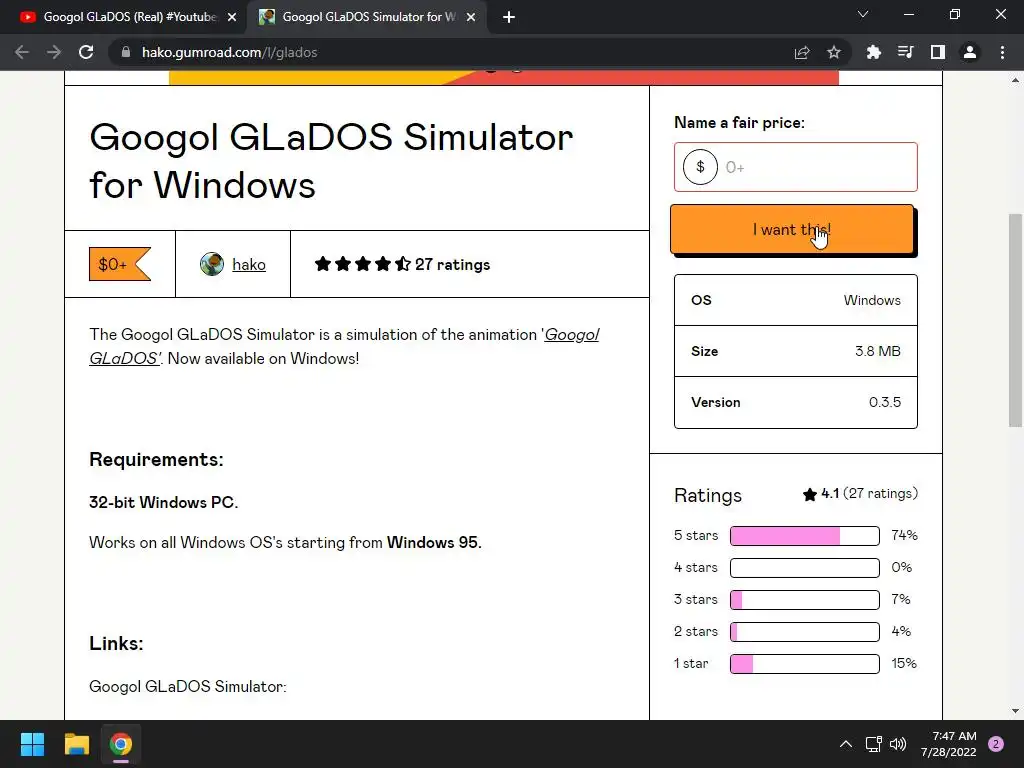The image size is (1024, 768).
Task: Click the page vertical scrollbar thumb
Action: pos(1015,320)
